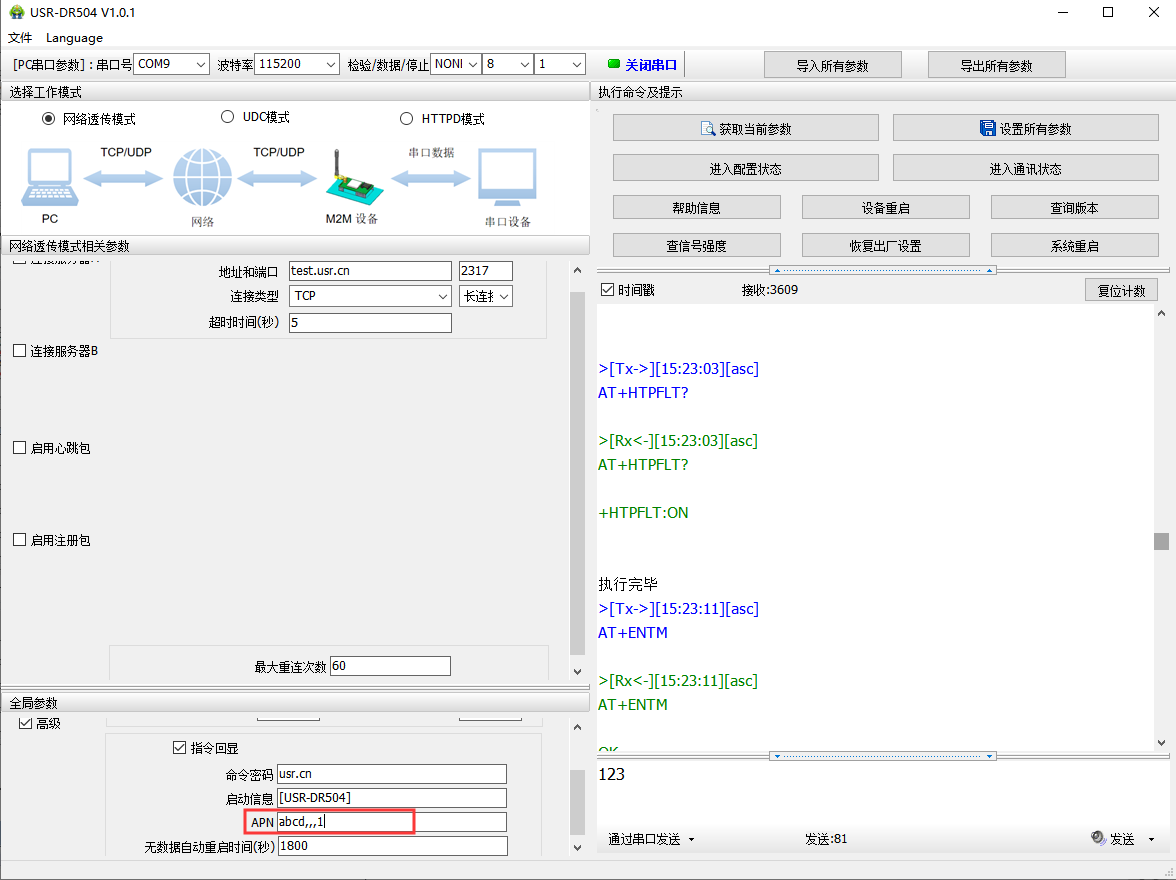Click the network globe icon
1176x880 pixels.
click(x=202, y=178)
